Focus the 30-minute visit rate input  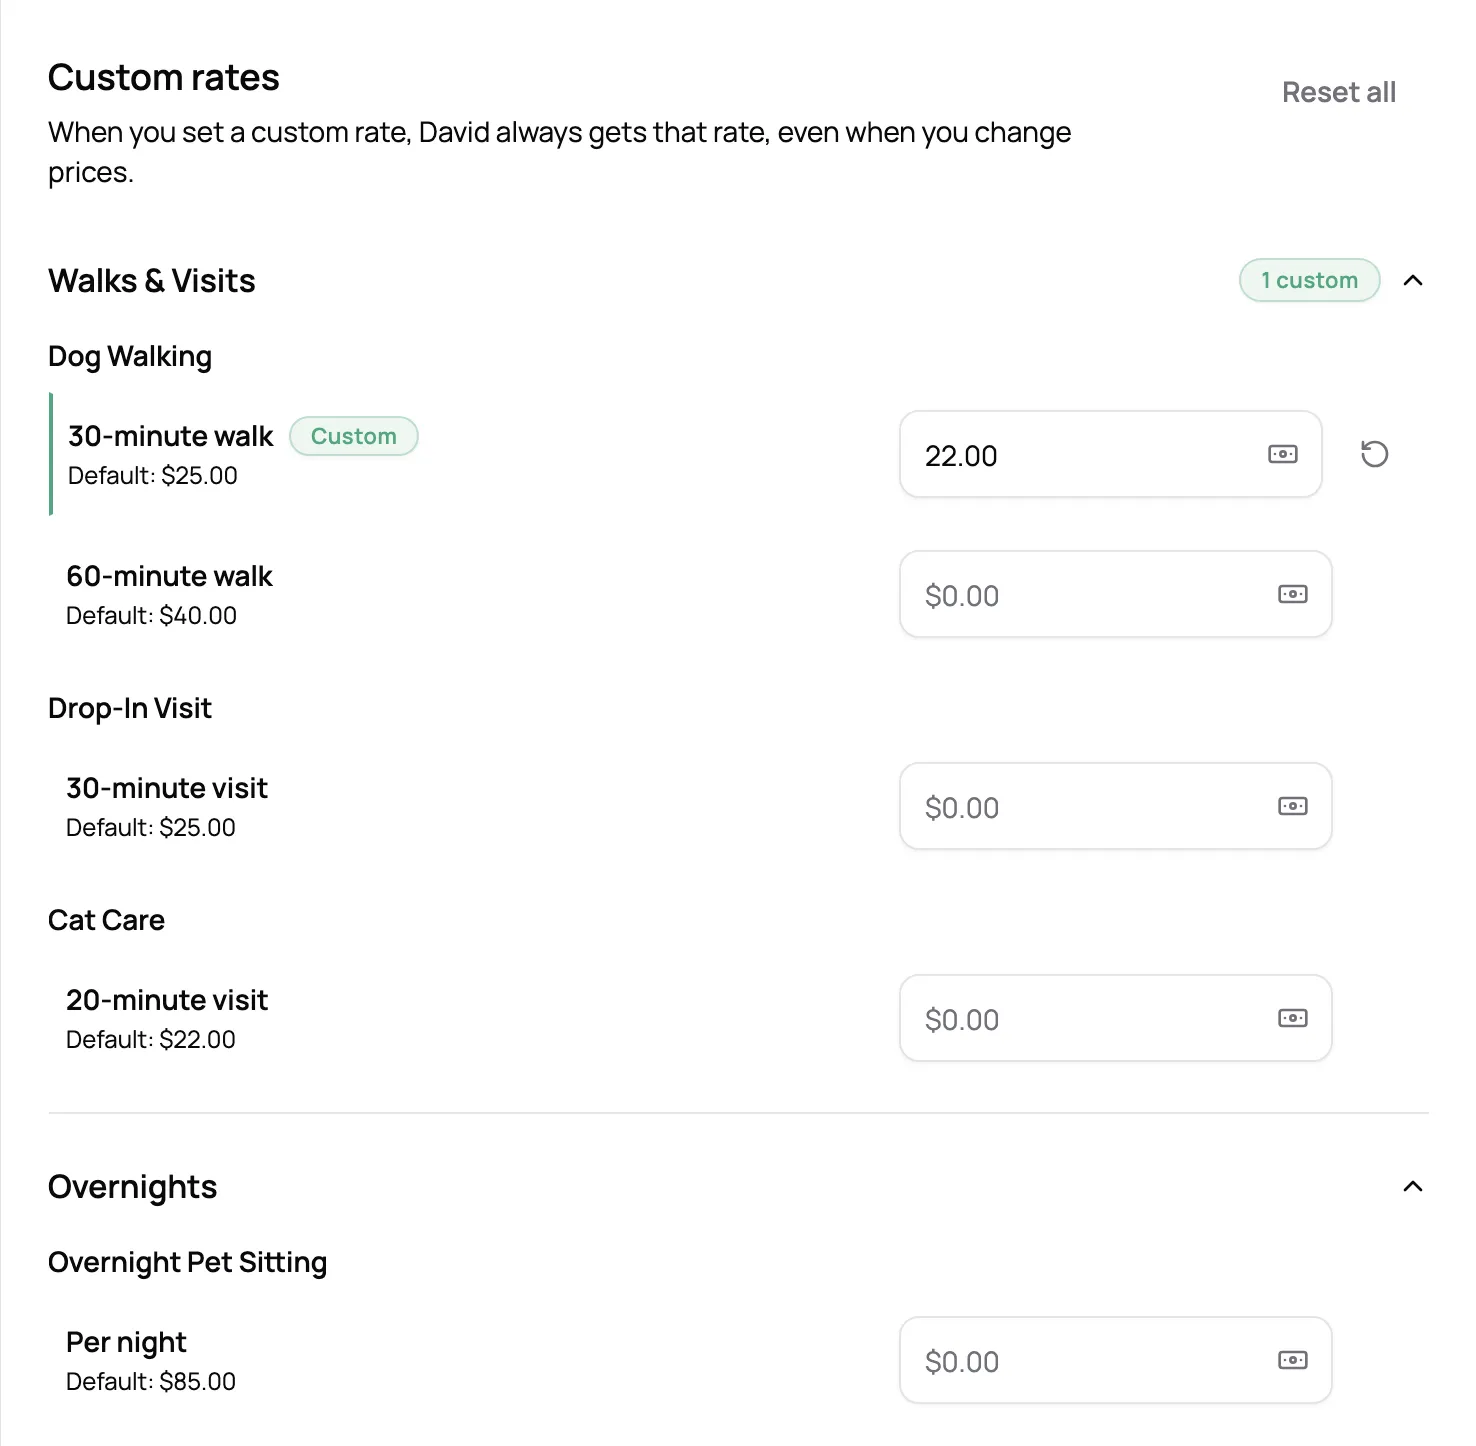1116,806
